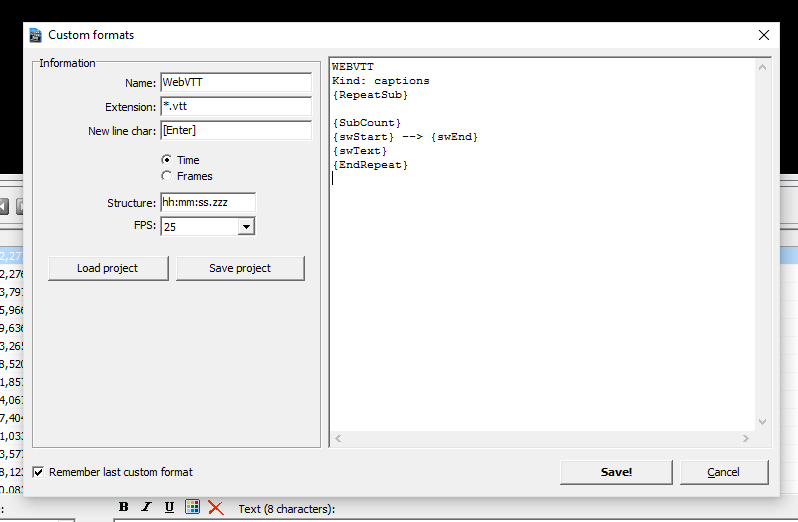
Task: Select the Time radio button
Action: (166, 160)
